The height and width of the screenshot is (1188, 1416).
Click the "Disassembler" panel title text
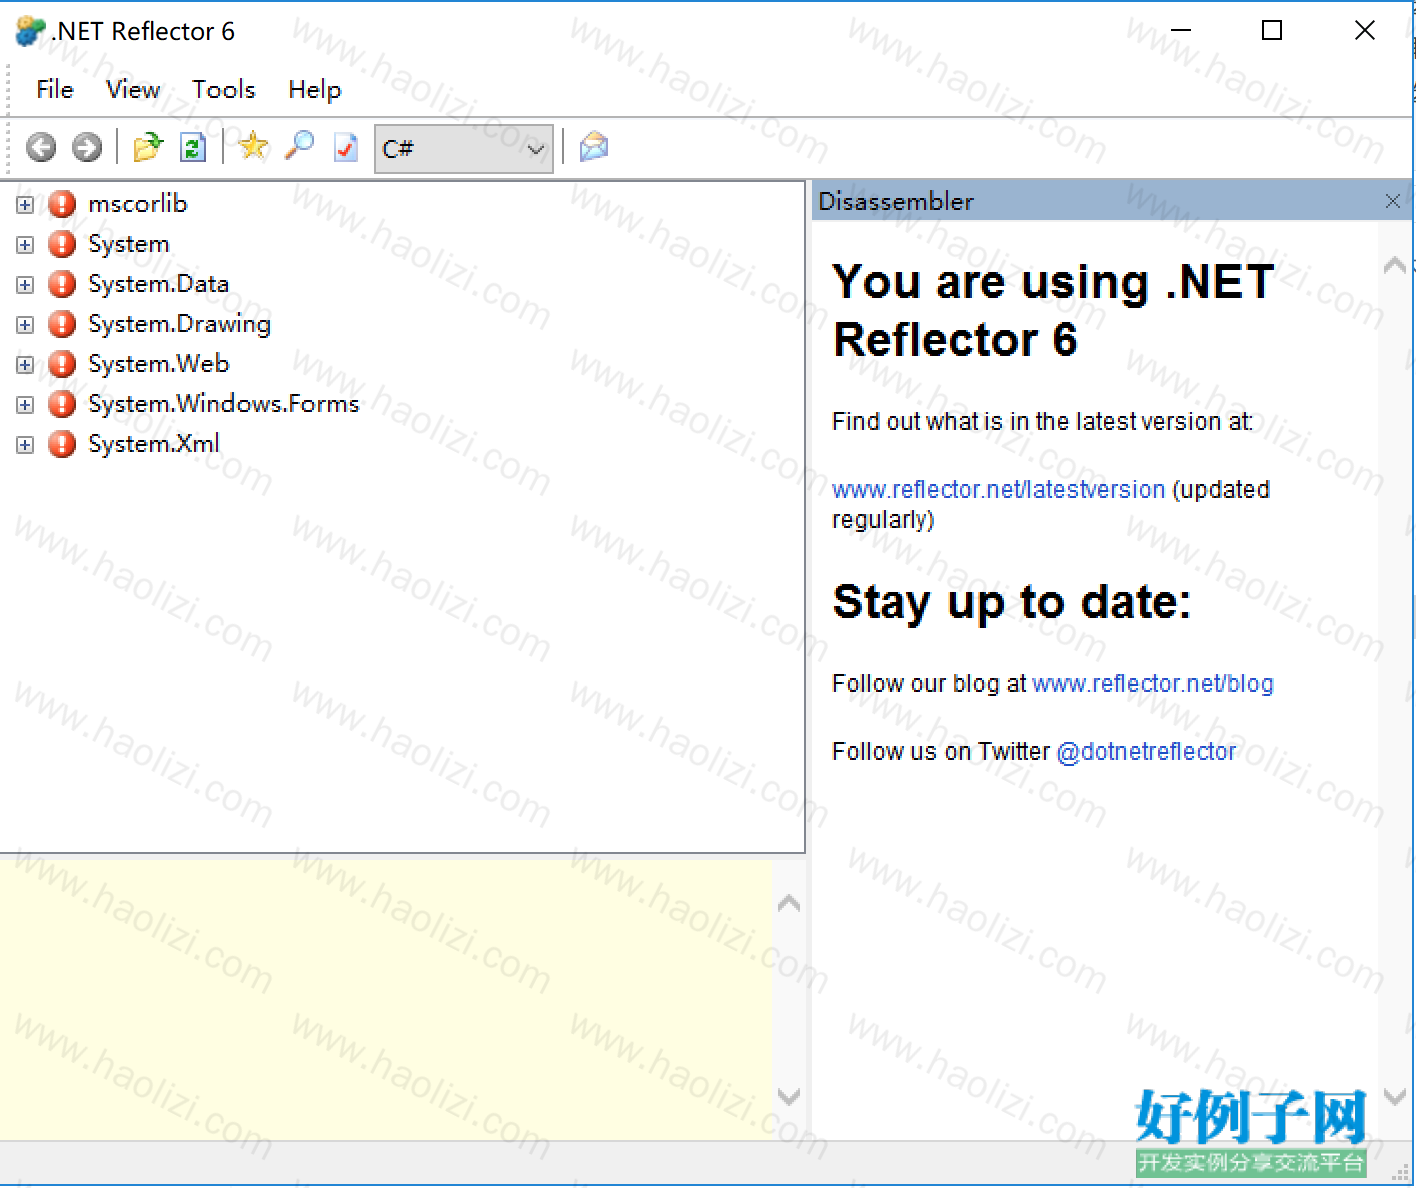tap(896, 201)
